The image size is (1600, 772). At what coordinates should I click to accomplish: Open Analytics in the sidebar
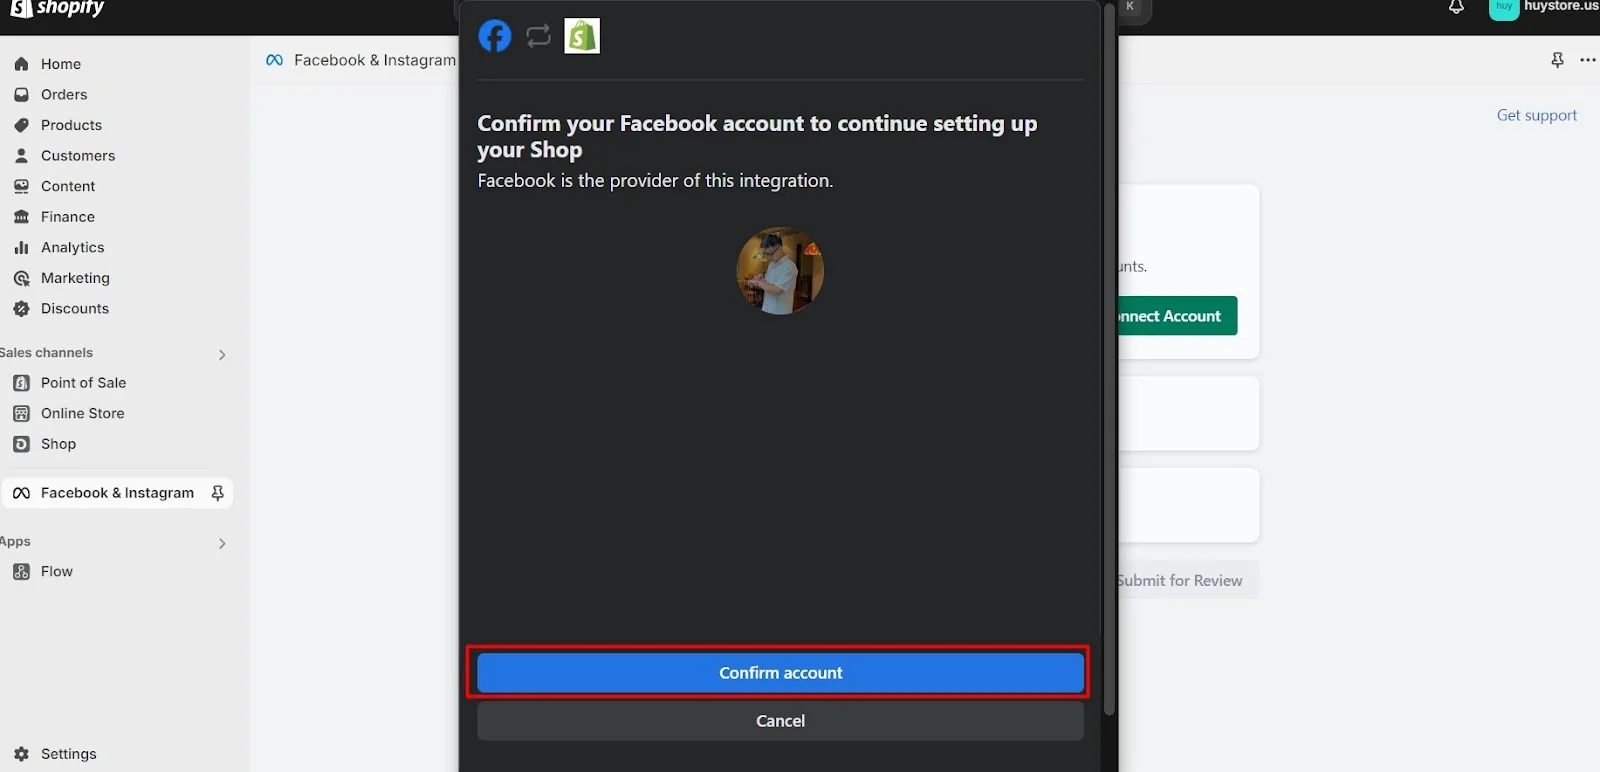[x=72, y=247]
